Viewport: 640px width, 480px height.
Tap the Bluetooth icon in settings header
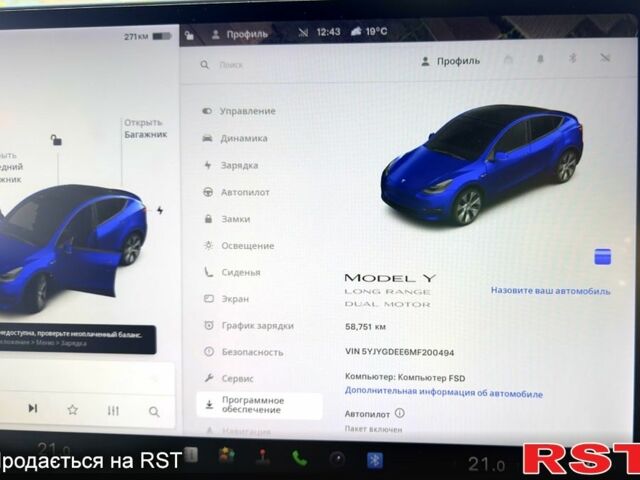572,59
